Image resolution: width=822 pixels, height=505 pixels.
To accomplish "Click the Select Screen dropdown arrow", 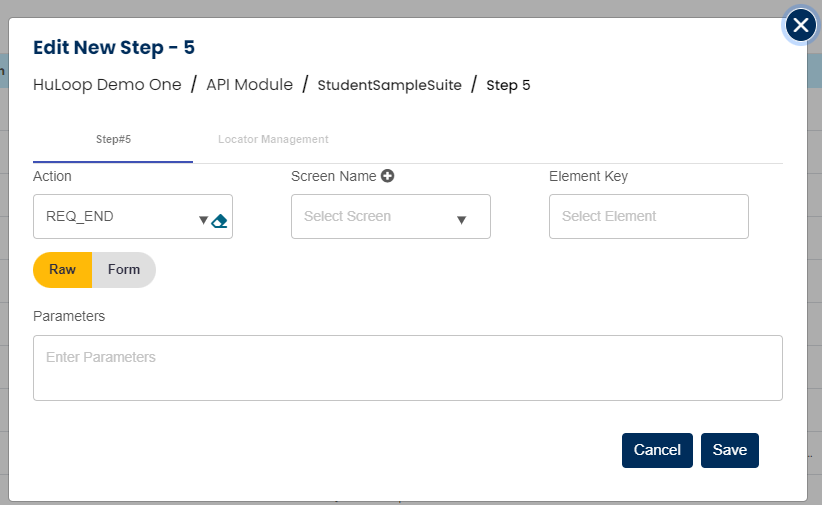I will pos(462,220).
